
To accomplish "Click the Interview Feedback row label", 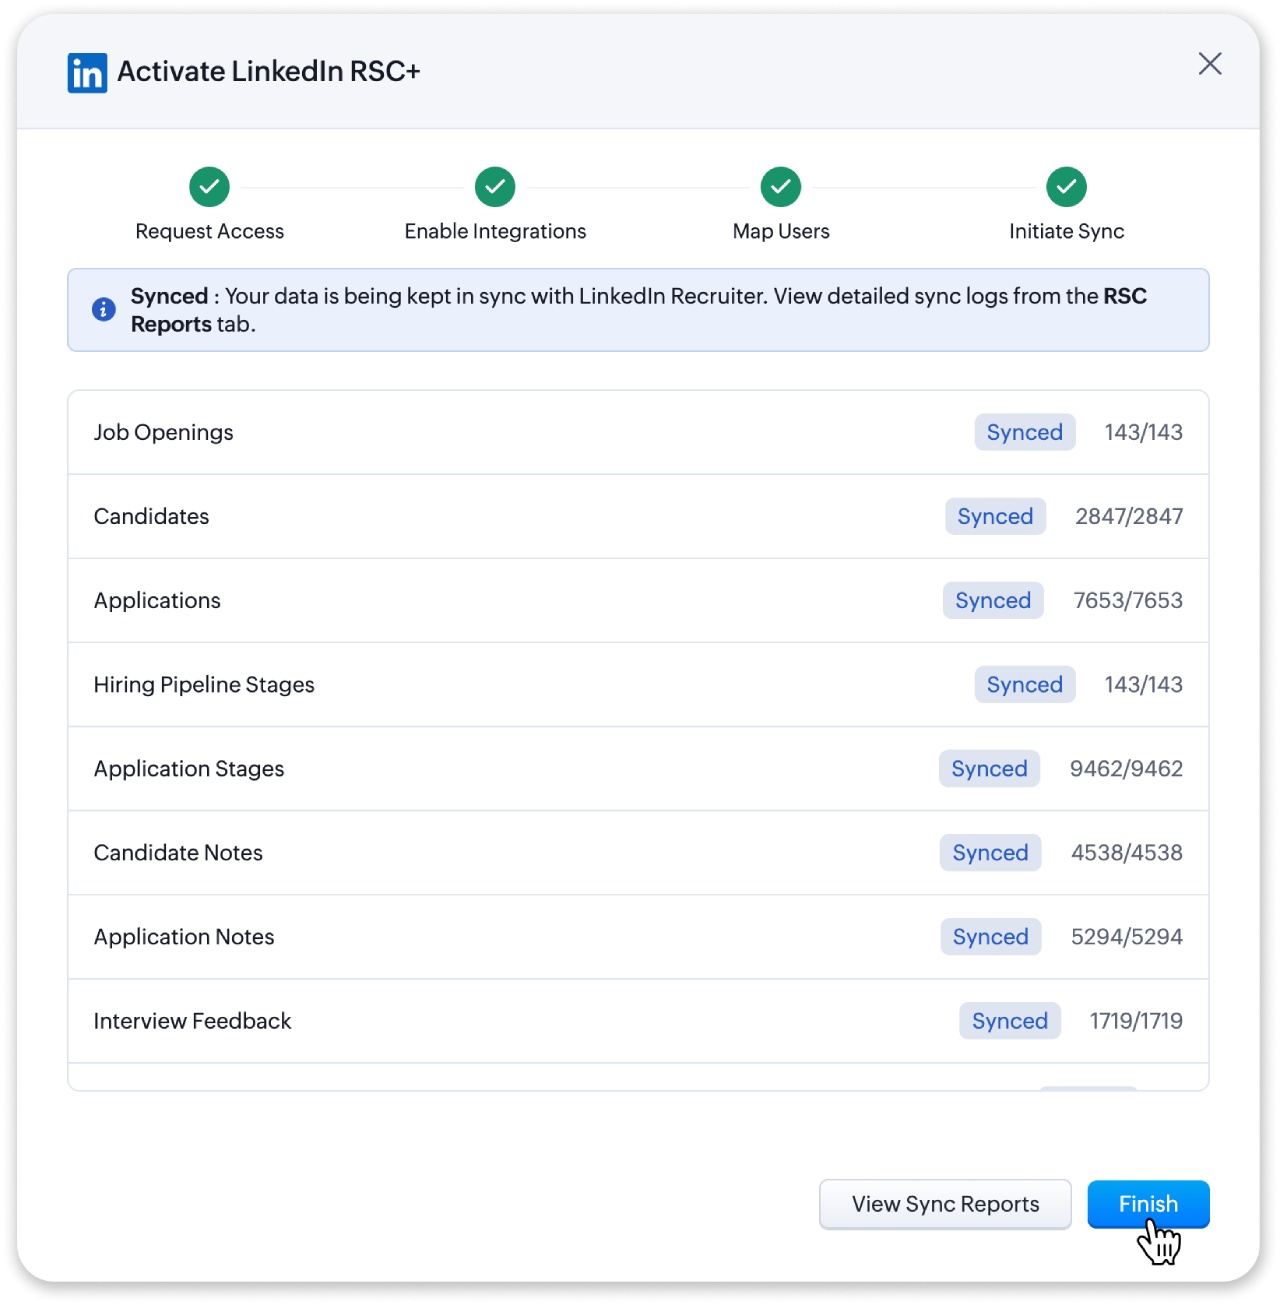I will coord(192,1020).
